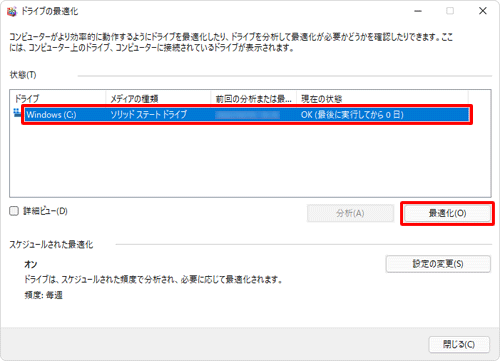
Task: Close the window with the X button
Action: coord(483,11)
